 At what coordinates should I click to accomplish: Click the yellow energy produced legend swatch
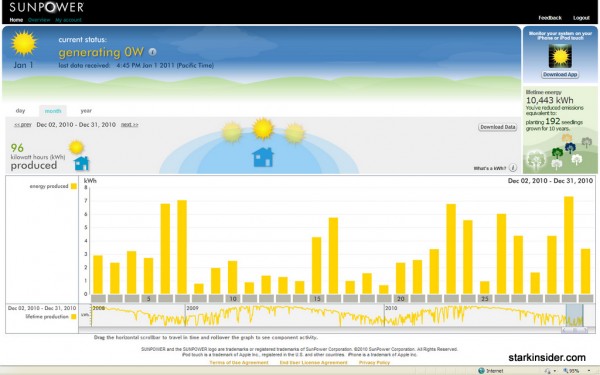(x=74, y=186)
